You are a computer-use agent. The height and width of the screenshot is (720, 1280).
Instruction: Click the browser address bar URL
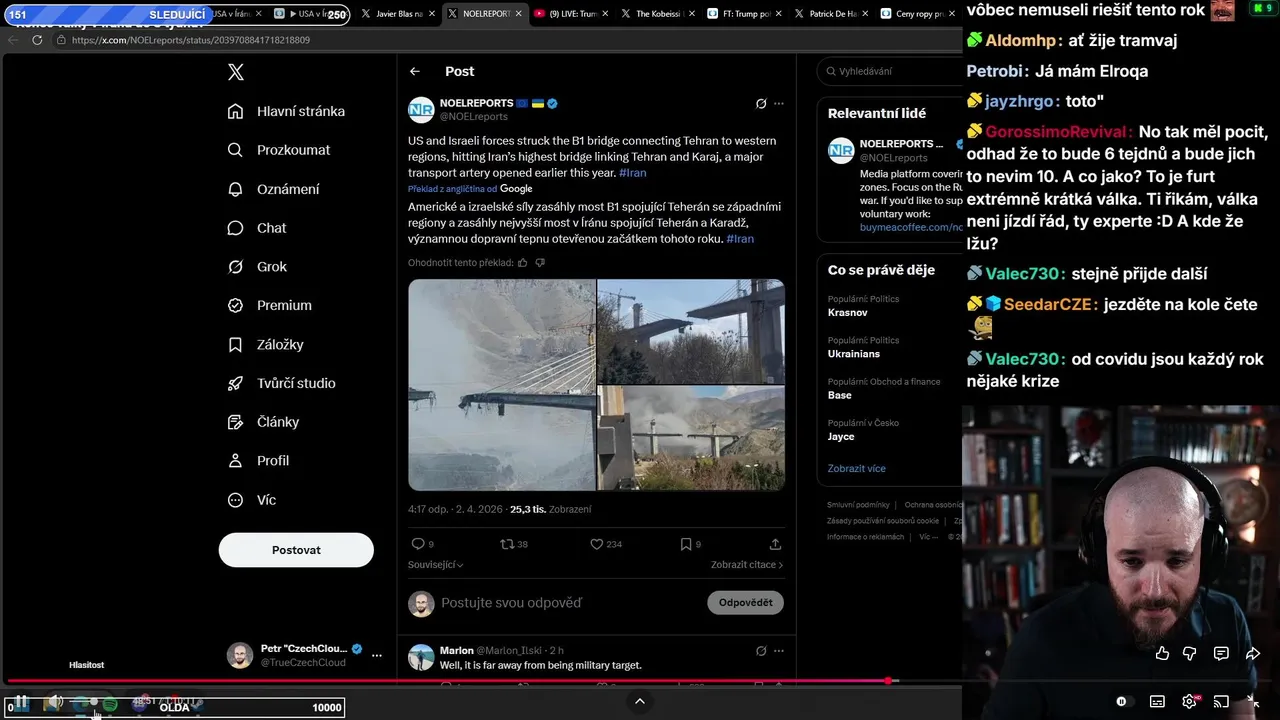click(191, 40)
